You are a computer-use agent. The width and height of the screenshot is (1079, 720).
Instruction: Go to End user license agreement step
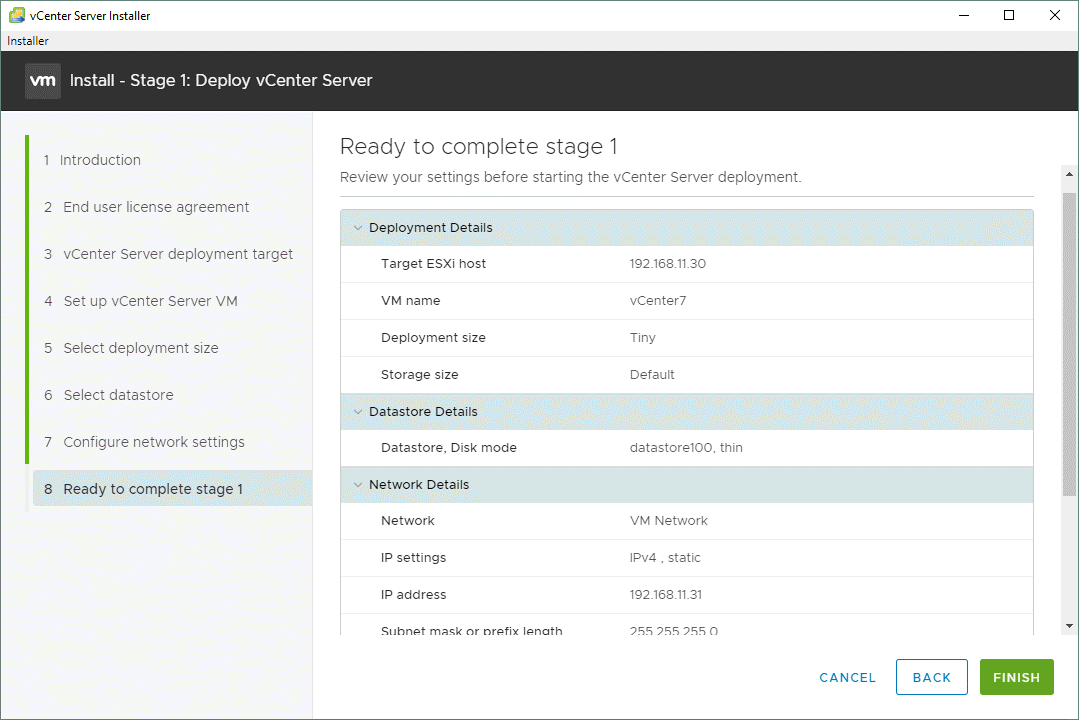point(156,207)
